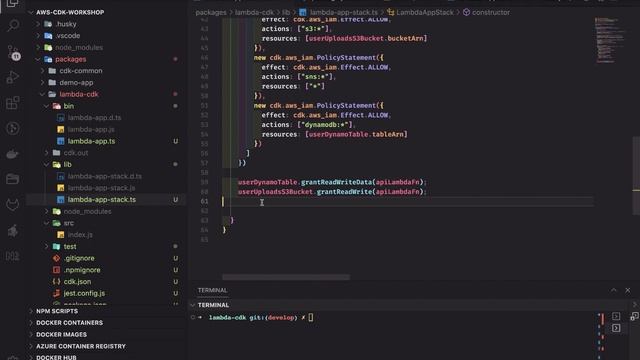
Task: Maximize the terminal panel with the up chevron
Action: tap(613, 290)
